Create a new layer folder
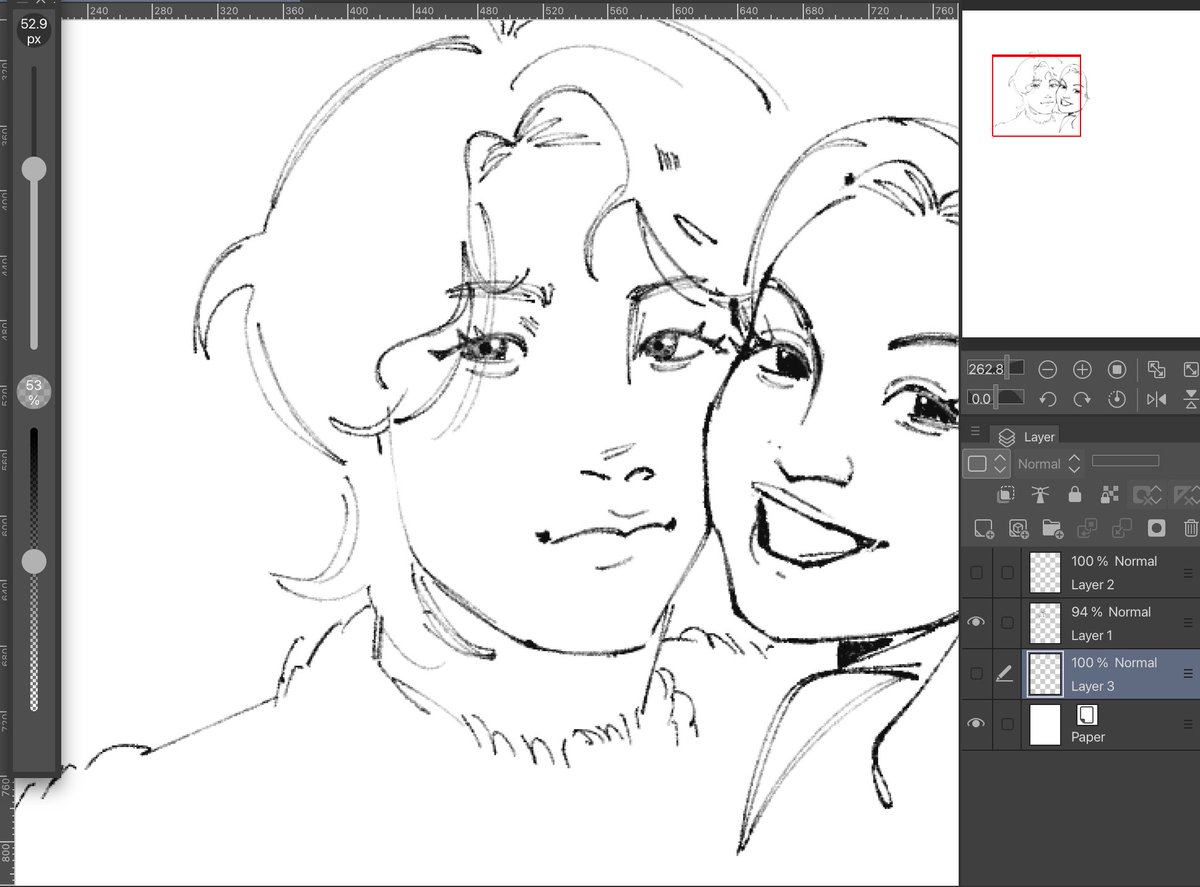Image resolution: width=1200 pixels, height=887 pixels. 1052,528
